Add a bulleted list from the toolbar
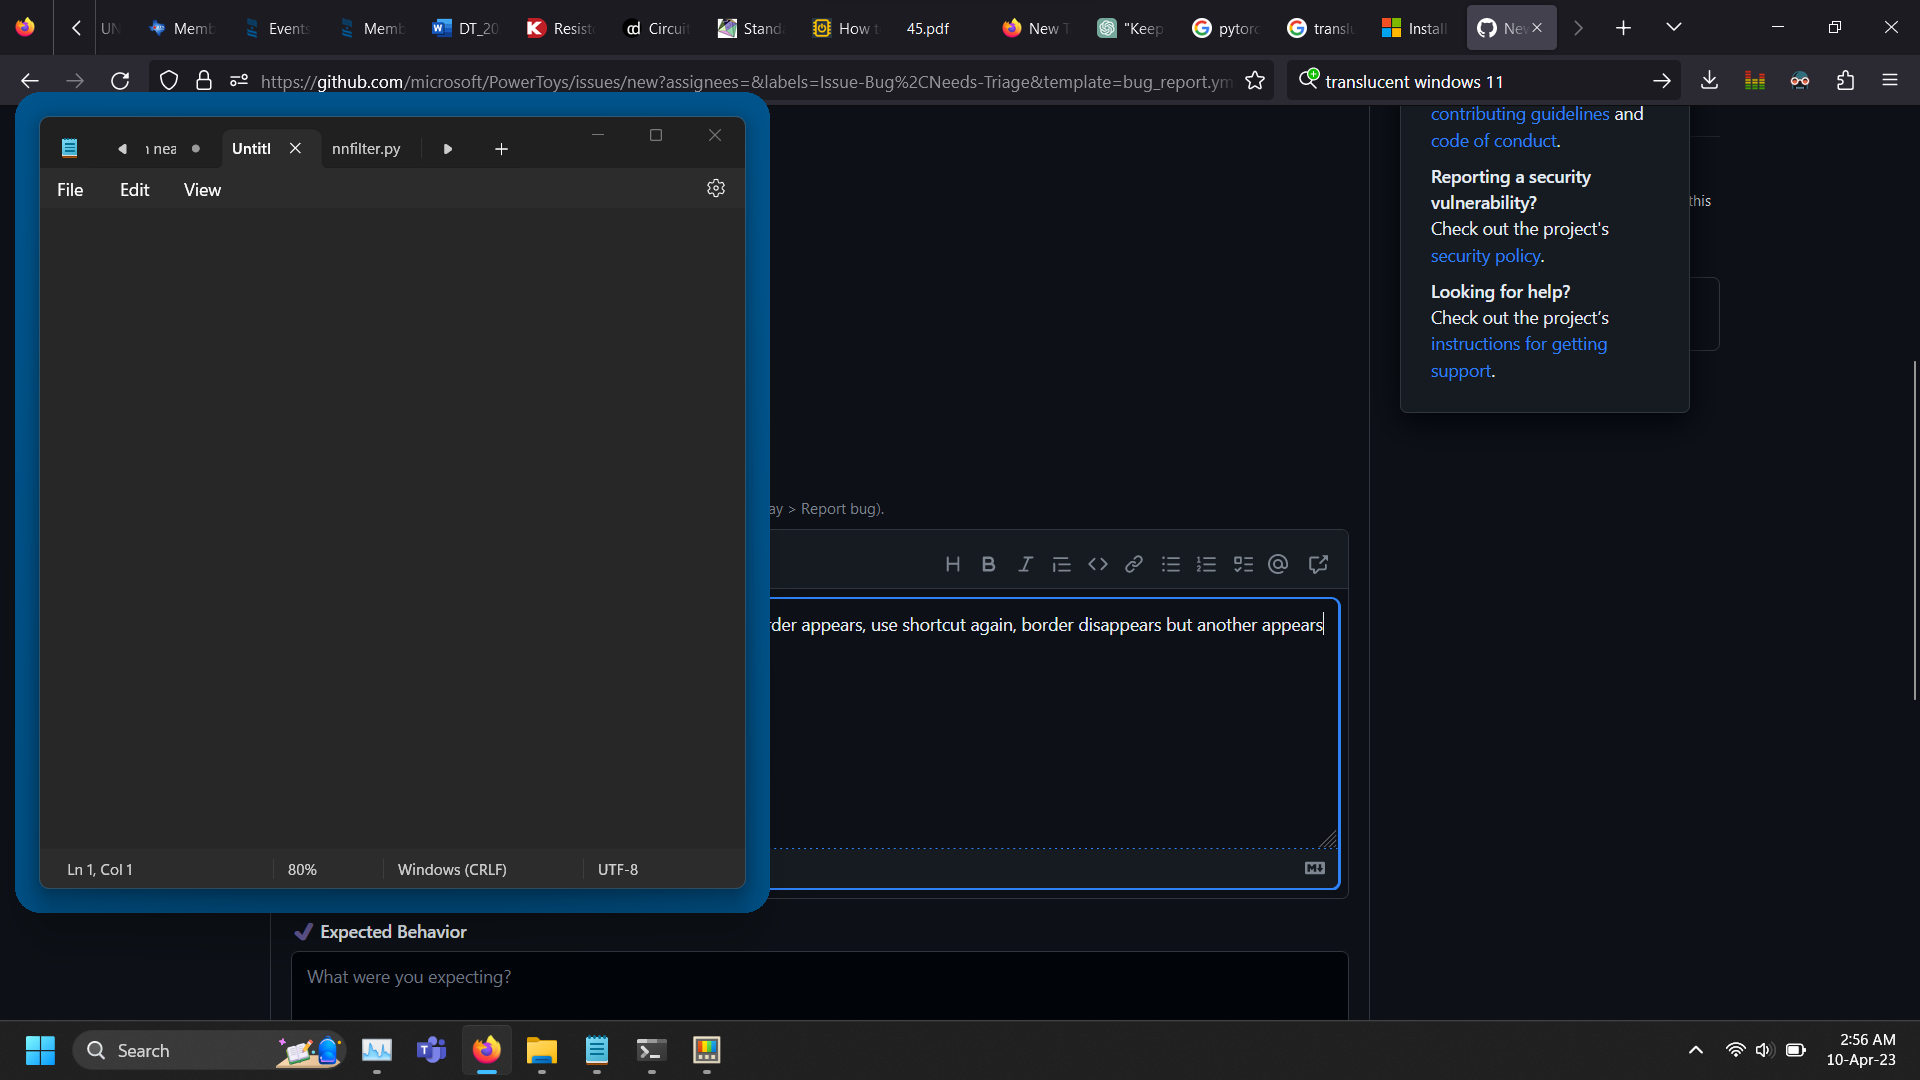Viewport: 1920px width, 1080px height. (x=1170, y=564)
